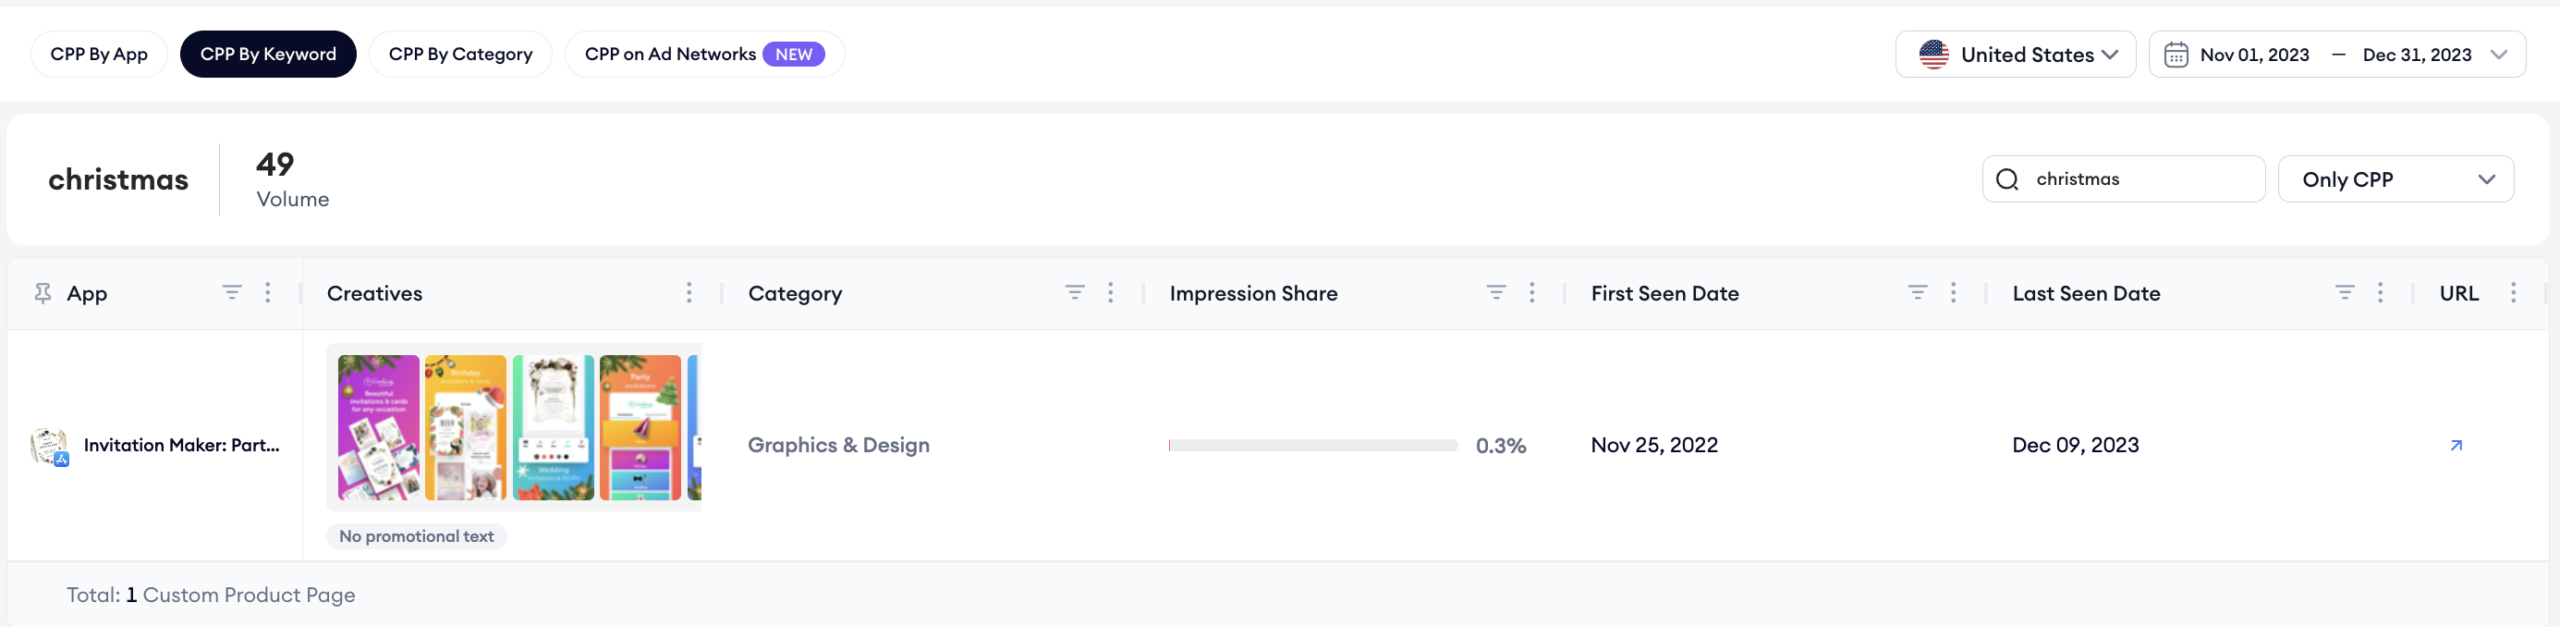Click the christmas keyword search field
2560x627 pixels.
point(2123,179)
